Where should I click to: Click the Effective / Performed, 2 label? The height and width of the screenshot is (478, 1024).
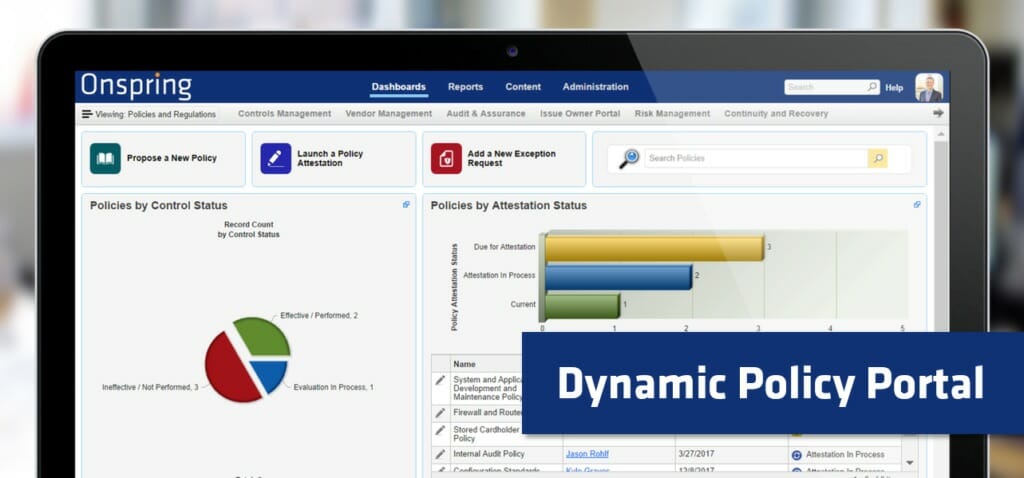pyautogui.click(x=319, y=315)
